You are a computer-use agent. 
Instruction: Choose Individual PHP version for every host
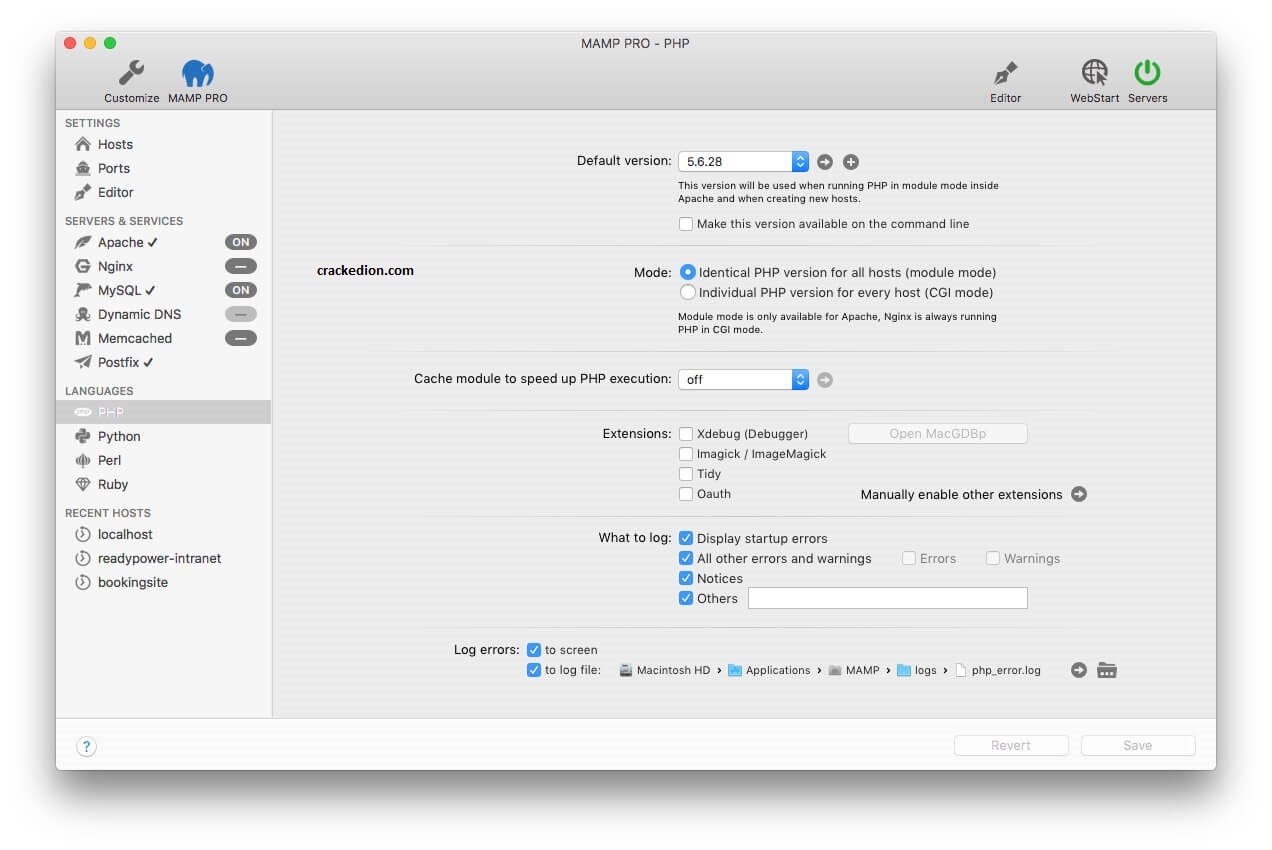pyautogui.click(x=687, y=293)
